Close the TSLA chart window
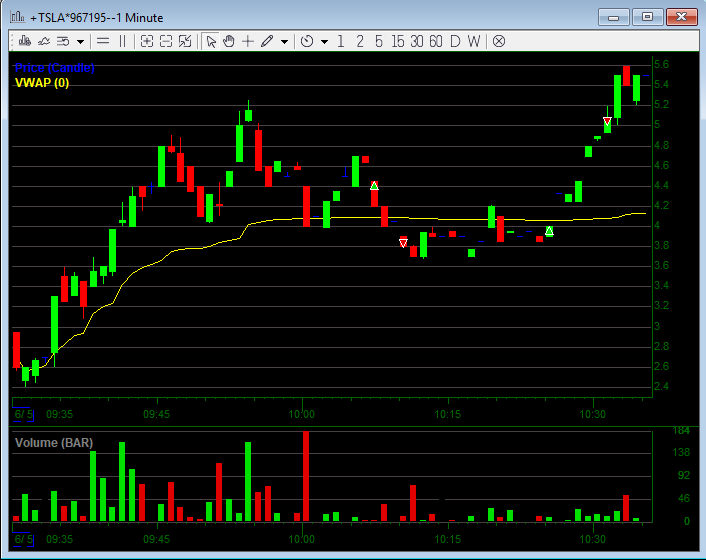This screenshot has width=706, height=560. click(x=682, y=17)
